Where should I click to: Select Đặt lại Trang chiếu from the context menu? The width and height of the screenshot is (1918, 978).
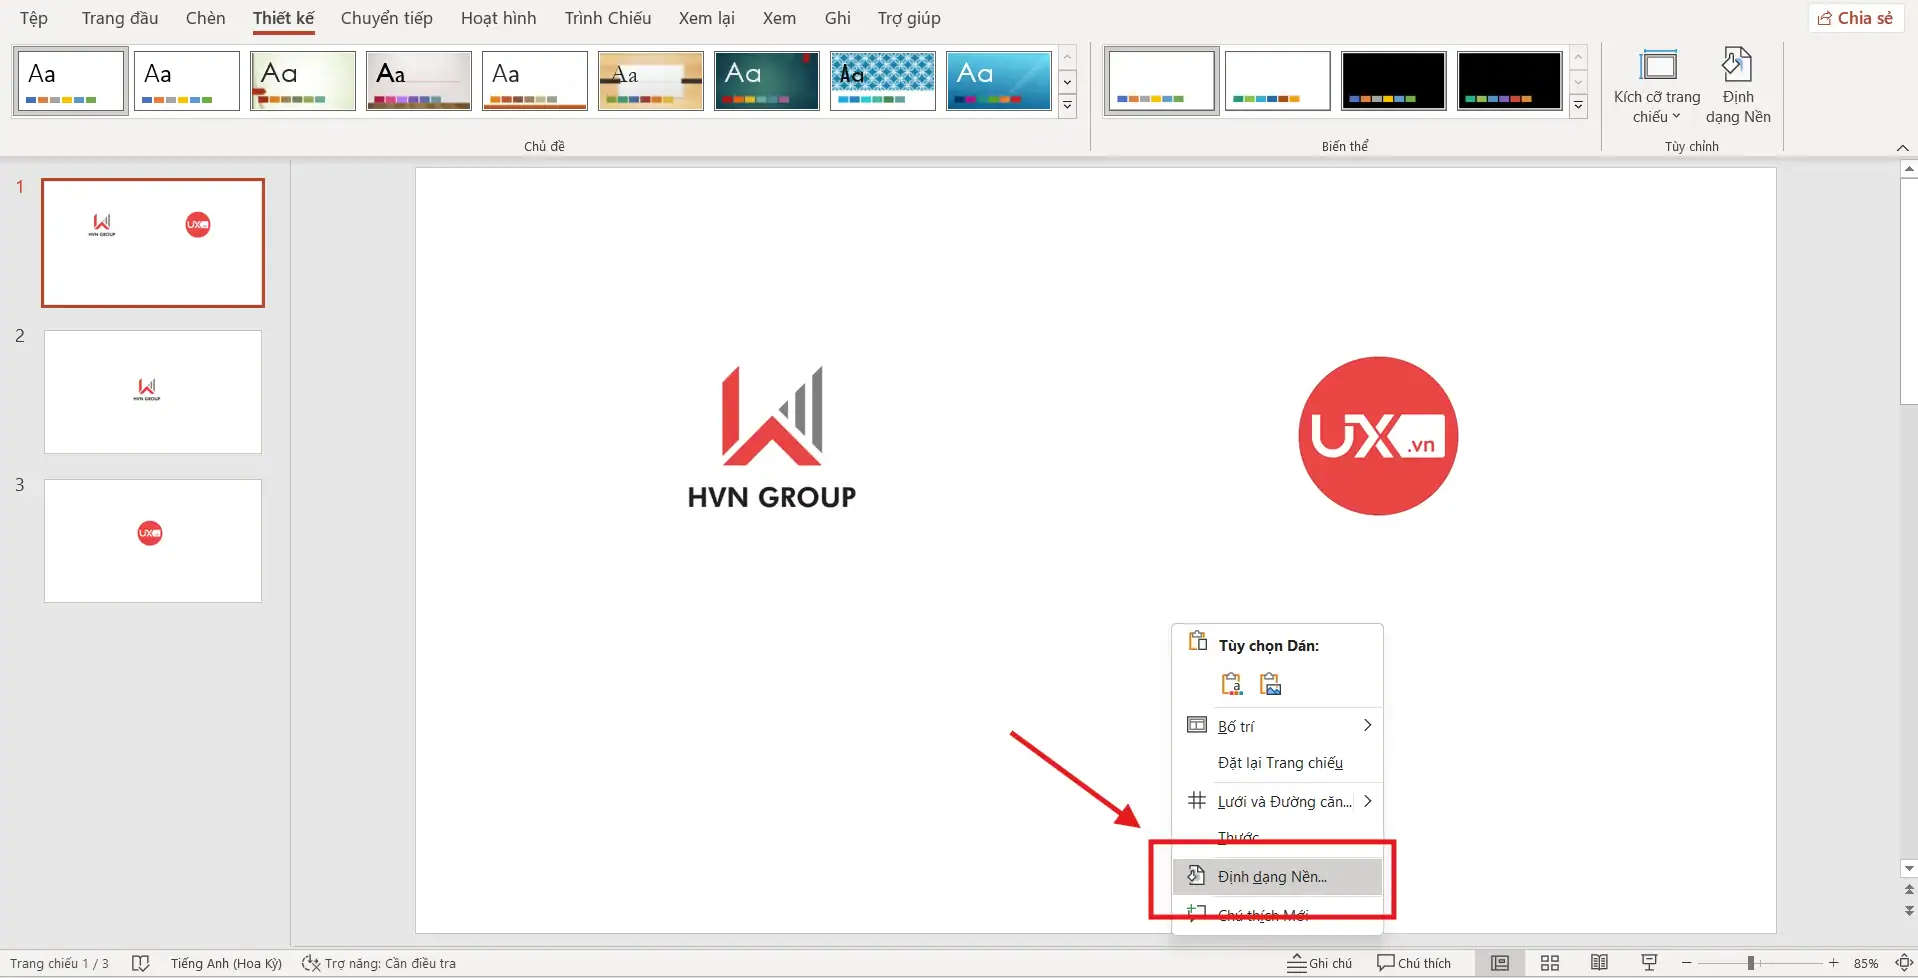click(x=1280, y=762)
